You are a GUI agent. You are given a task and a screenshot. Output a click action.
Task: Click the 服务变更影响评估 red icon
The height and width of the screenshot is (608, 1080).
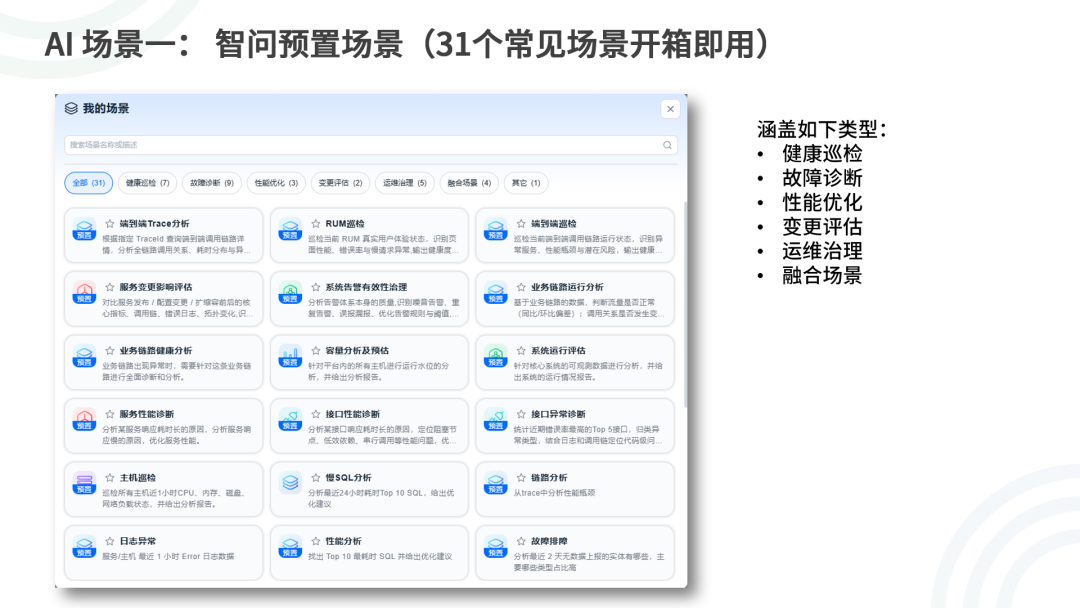(84, 293)
